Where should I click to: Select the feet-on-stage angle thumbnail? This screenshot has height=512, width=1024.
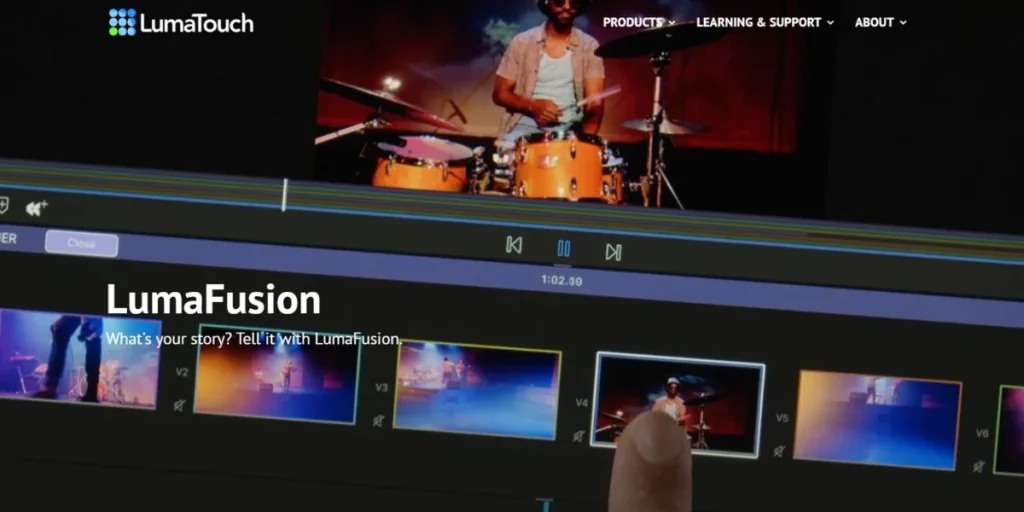[x=78, y=358]
